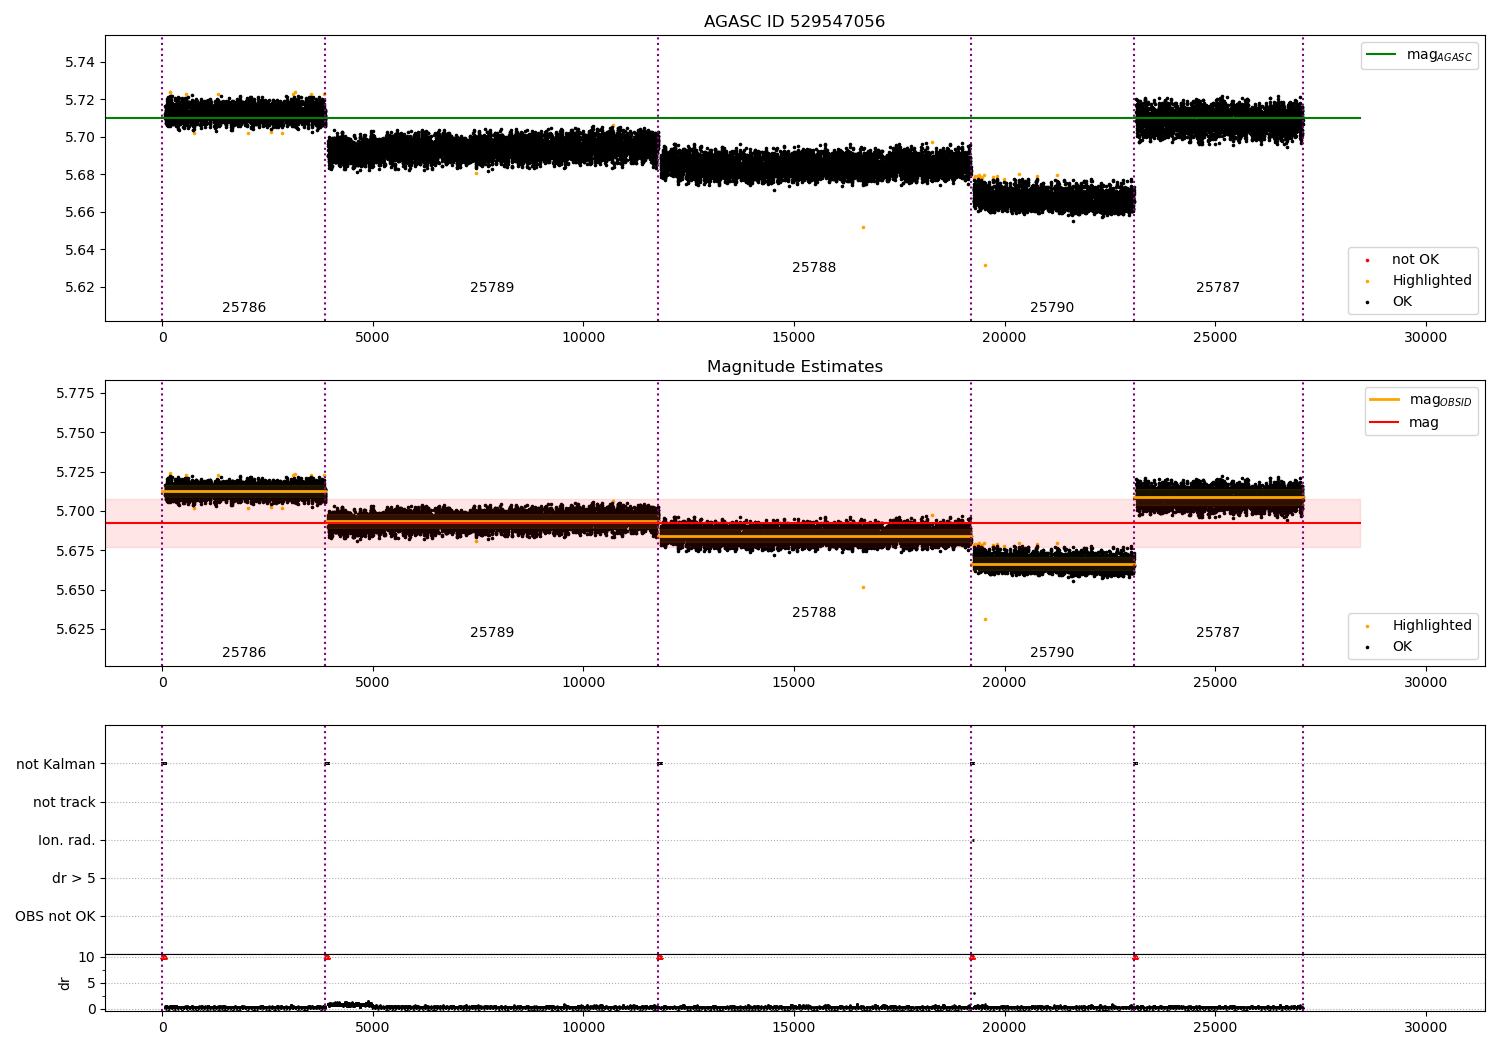Click x-axis tick 30000 in bottom dr plot
The width and height of the screenshot is (1500, 1050).
pyautogui.click(x=1425, y=1027)
